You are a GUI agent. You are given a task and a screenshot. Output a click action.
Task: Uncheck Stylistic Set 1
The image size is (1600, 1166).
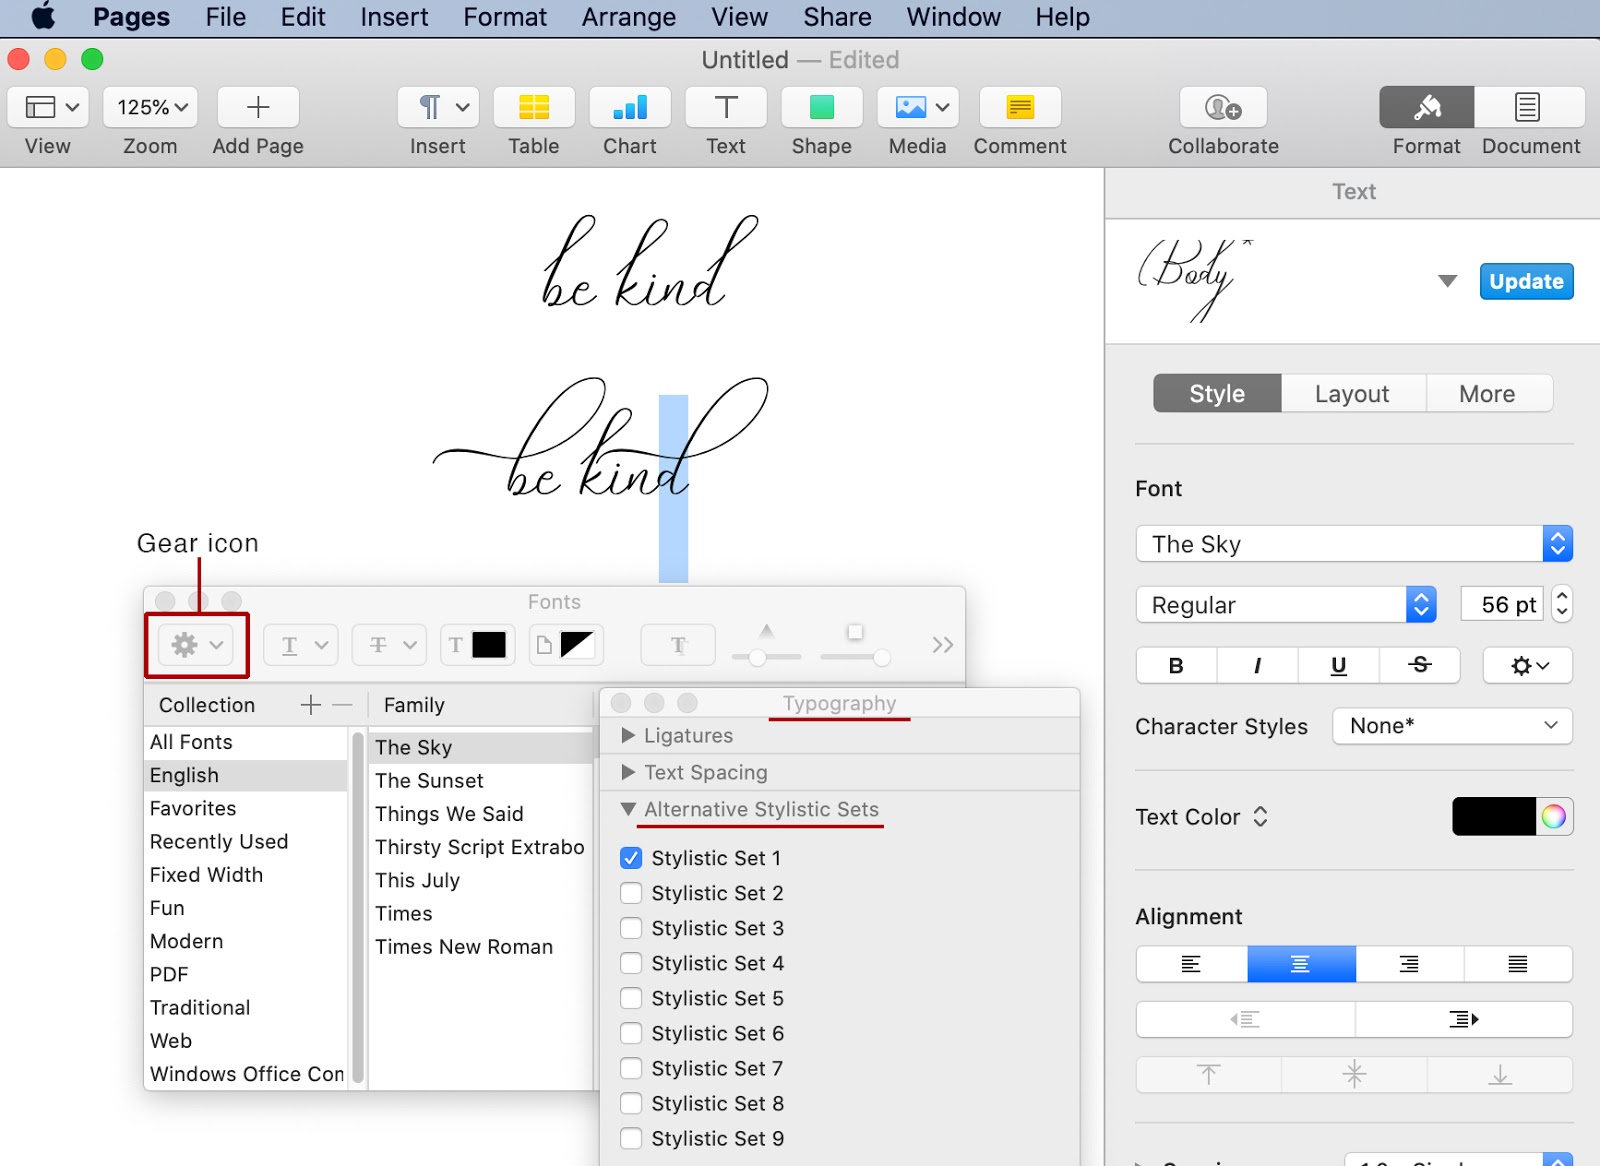[x=631, y=858]
